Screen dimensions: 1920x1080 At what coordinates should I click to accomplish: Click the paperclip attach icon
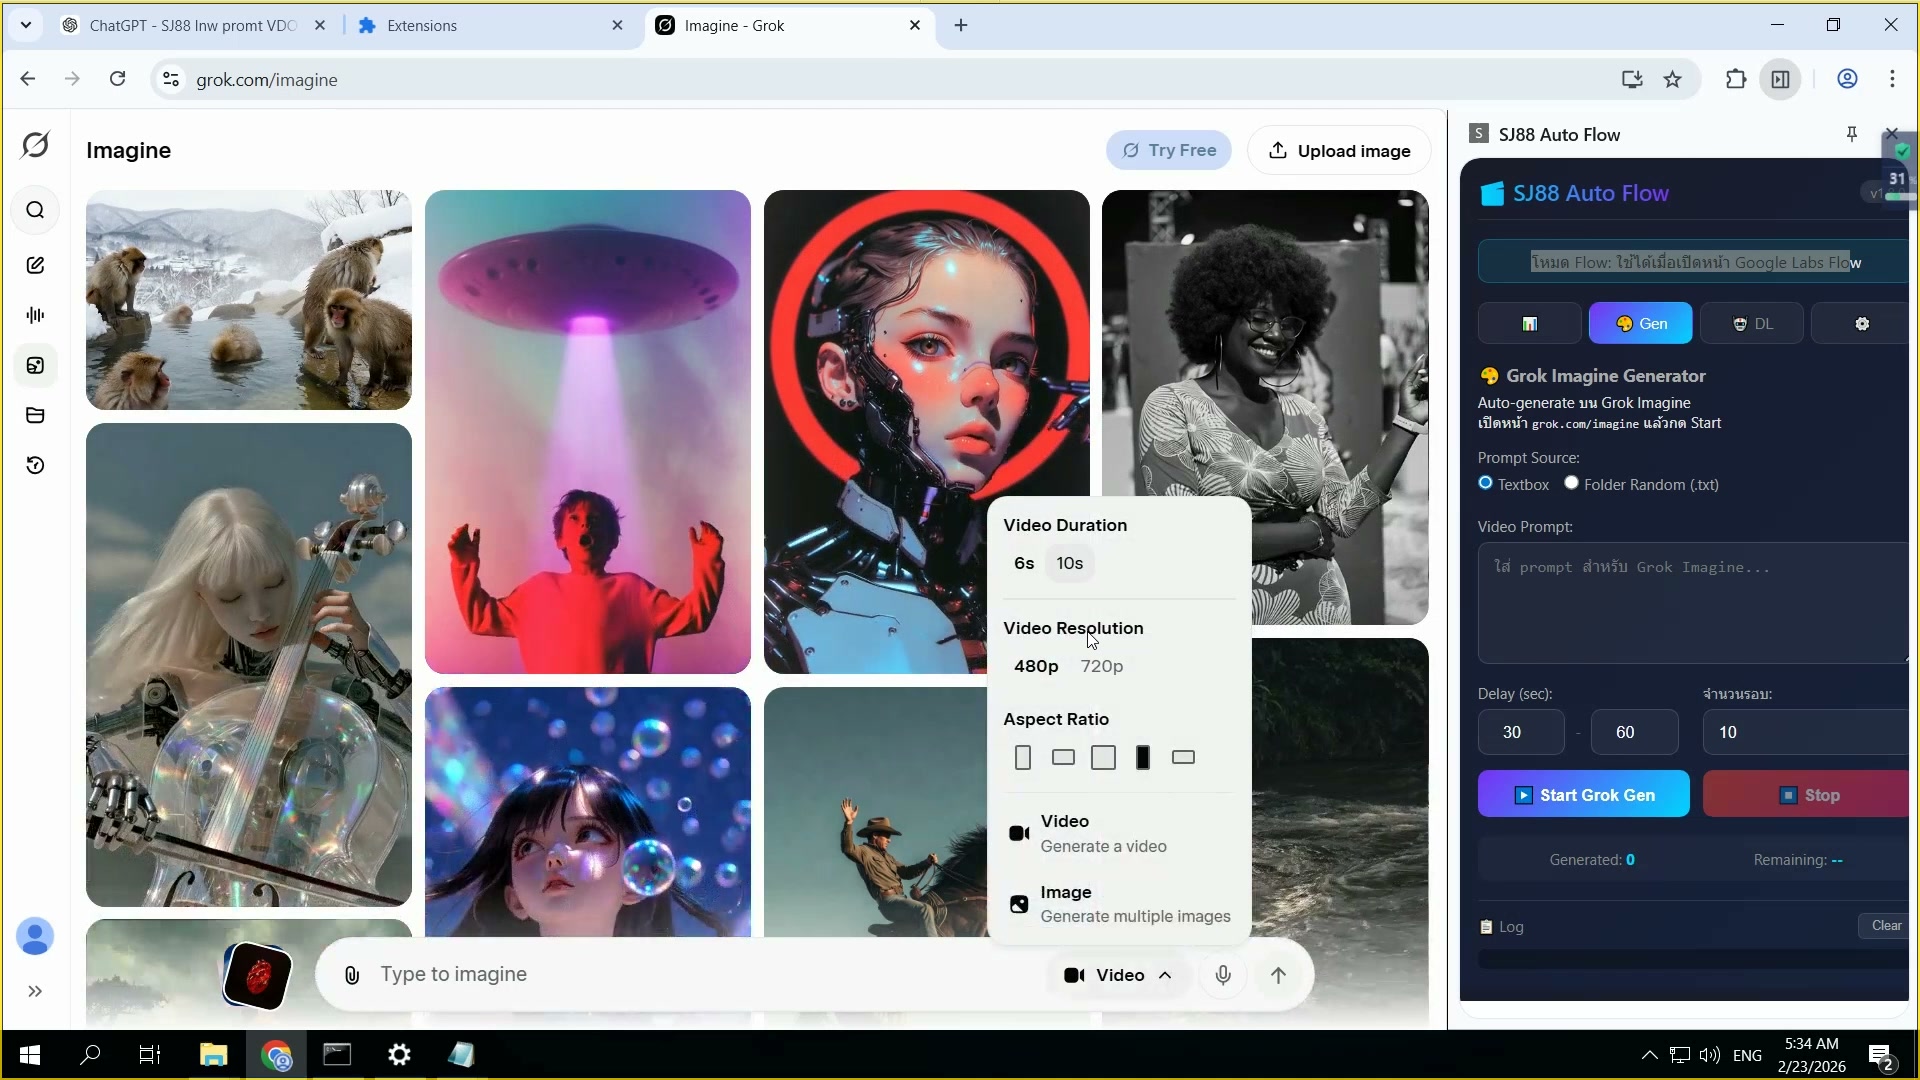pos(352,975)
